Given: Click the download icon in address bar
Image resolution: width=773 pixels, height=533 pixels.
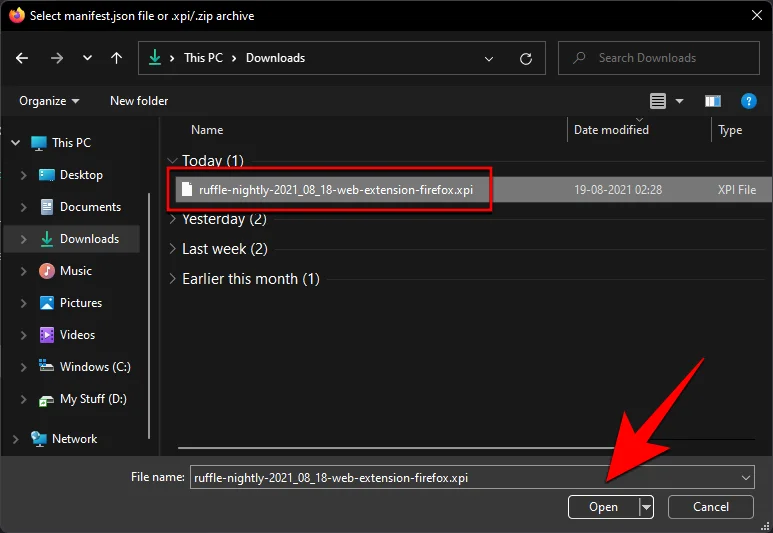Looking at the screenshot, I should pos(155,58).
